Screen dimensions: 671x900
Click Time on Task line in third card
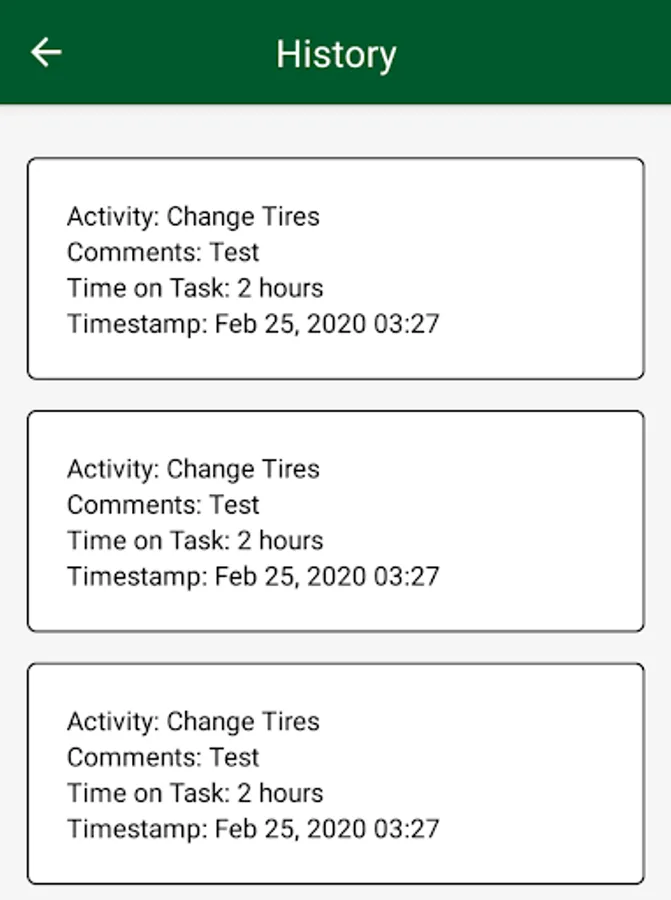[x=195, y=793]
